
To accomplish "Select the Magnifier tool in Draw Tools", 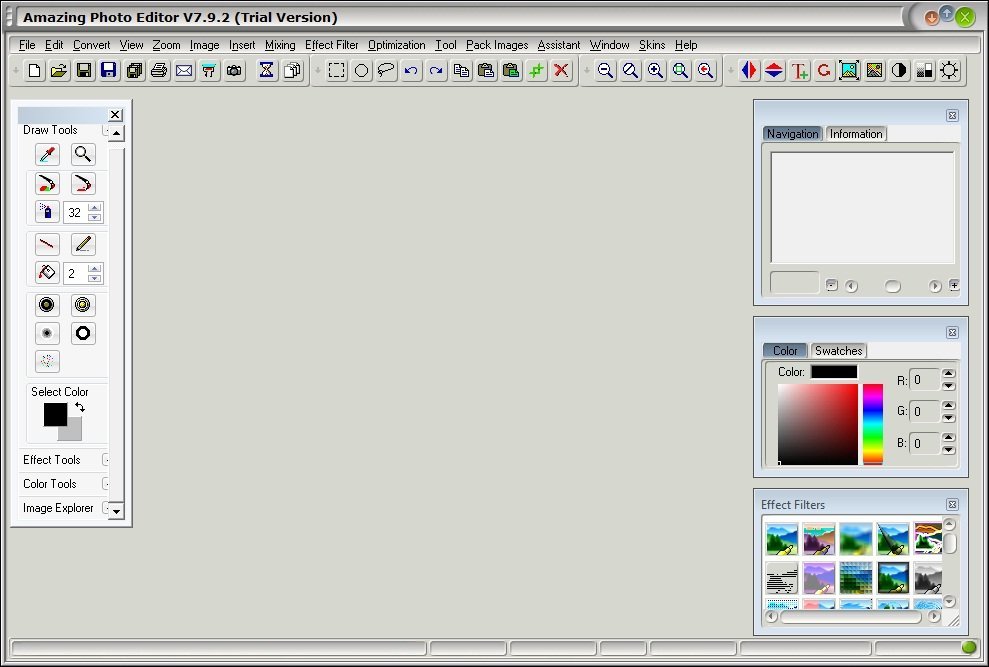I will pos(83,154).
